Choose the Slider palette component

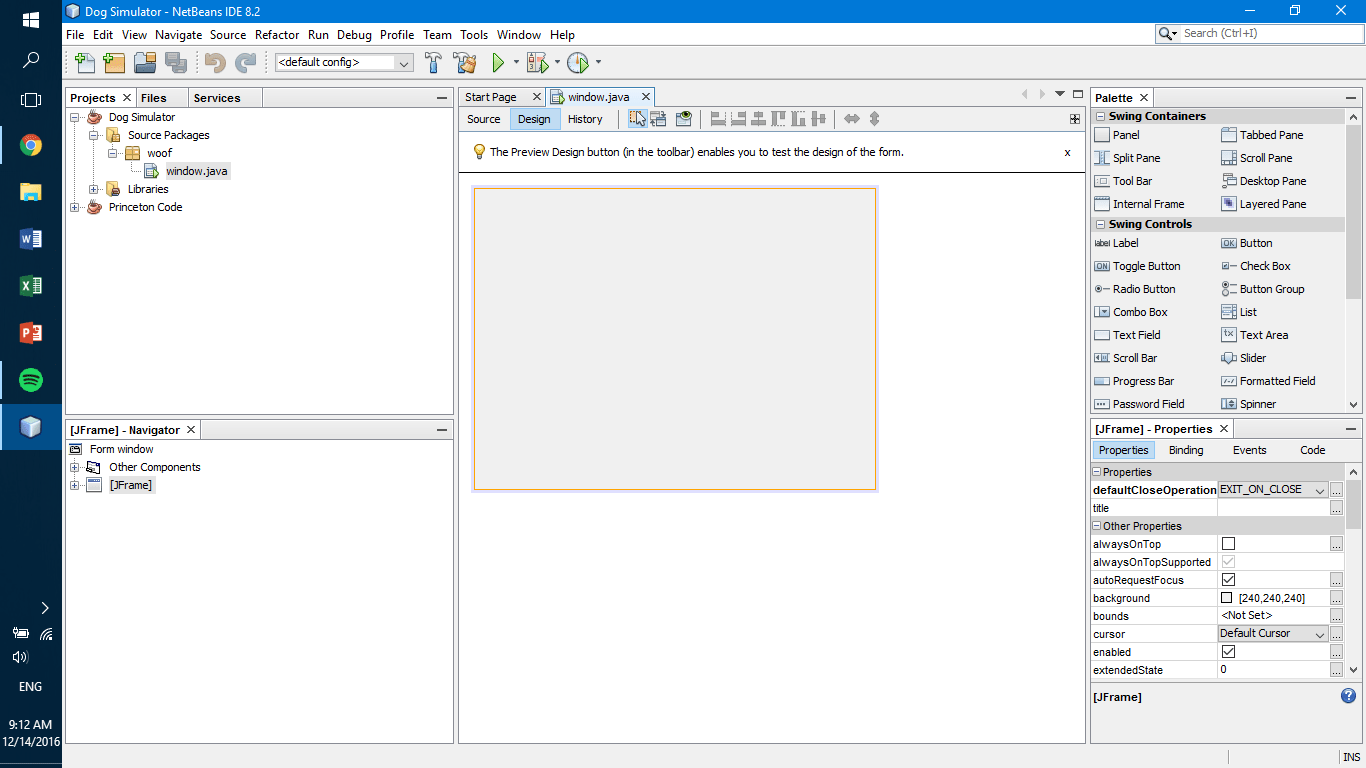[1244, 358]
